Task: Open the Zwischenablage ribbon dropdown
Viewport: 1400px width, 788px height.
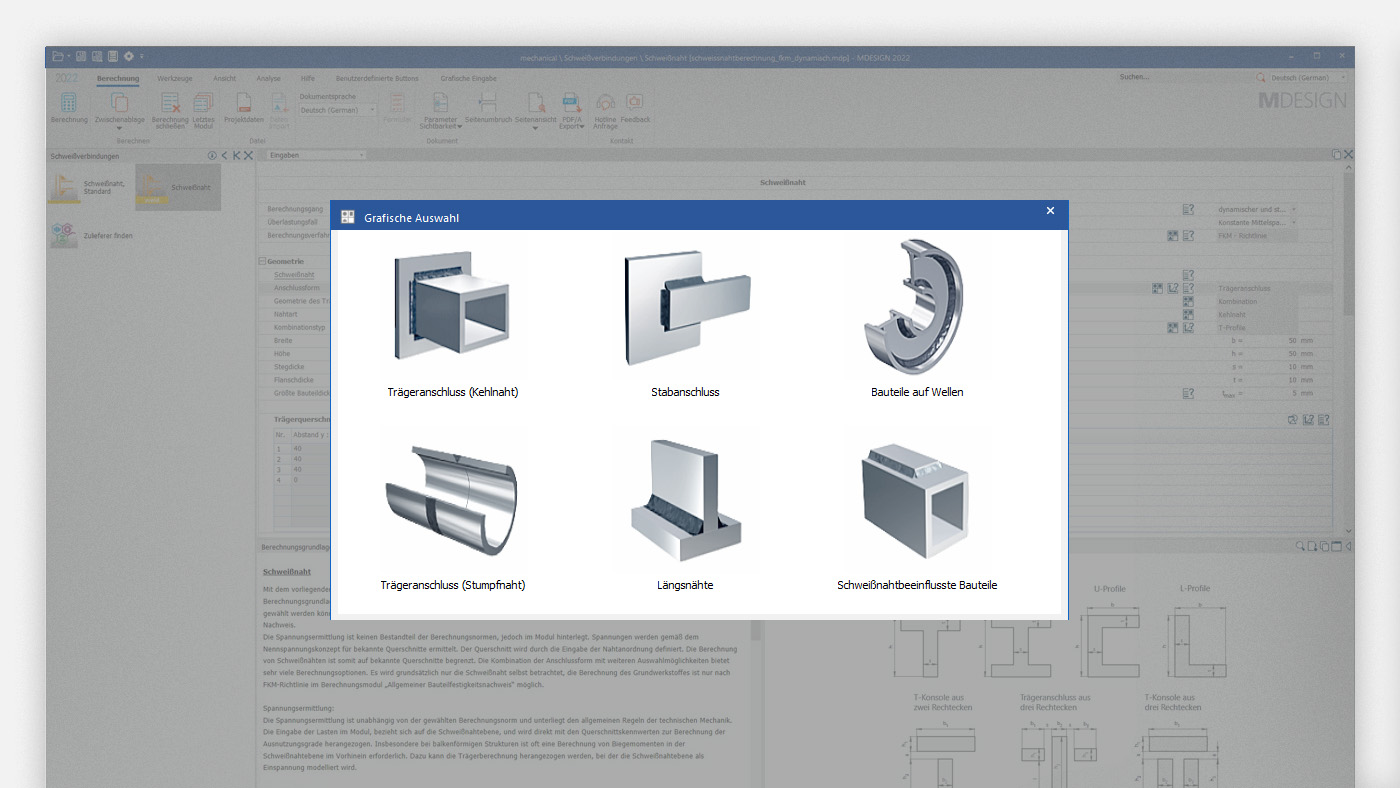Action: click(119, 112)
